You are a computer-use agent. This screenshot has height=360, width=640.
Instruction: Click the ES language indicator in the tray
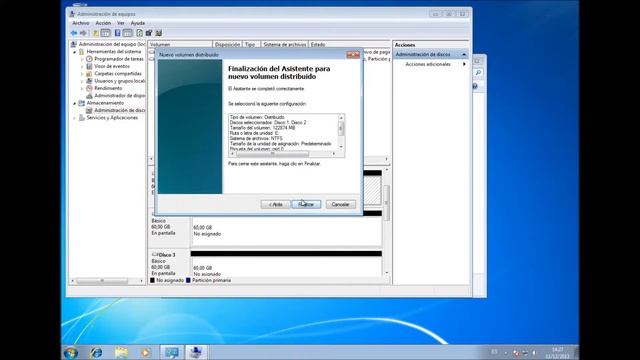pyautogui.click(x=494, y=352)
